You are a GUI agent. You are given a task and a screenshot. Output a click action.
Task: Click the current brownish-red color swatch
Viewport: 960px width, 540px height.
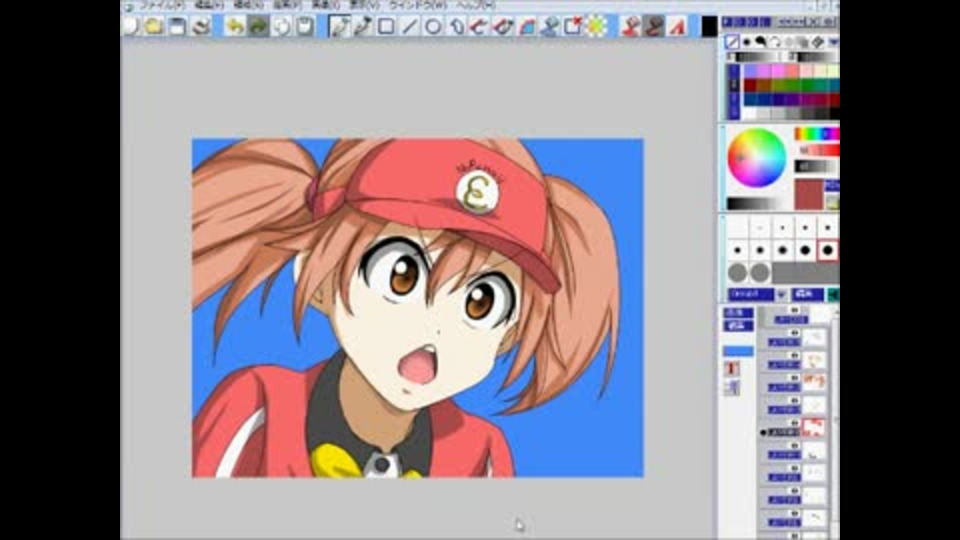pyautogui.click(x=809, y=194)
